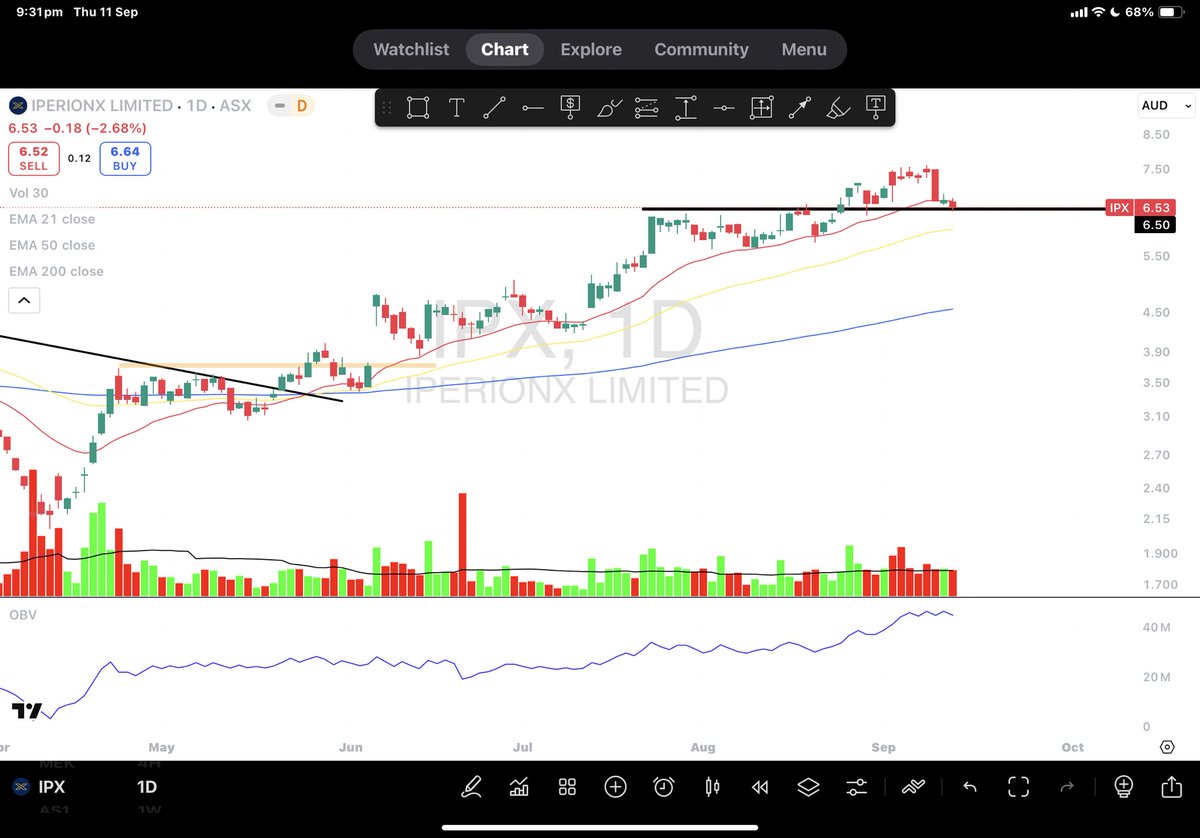Tap the add symbol plus circle
The height and width of the screenshot is (838, 1200).
coord(615,787)
